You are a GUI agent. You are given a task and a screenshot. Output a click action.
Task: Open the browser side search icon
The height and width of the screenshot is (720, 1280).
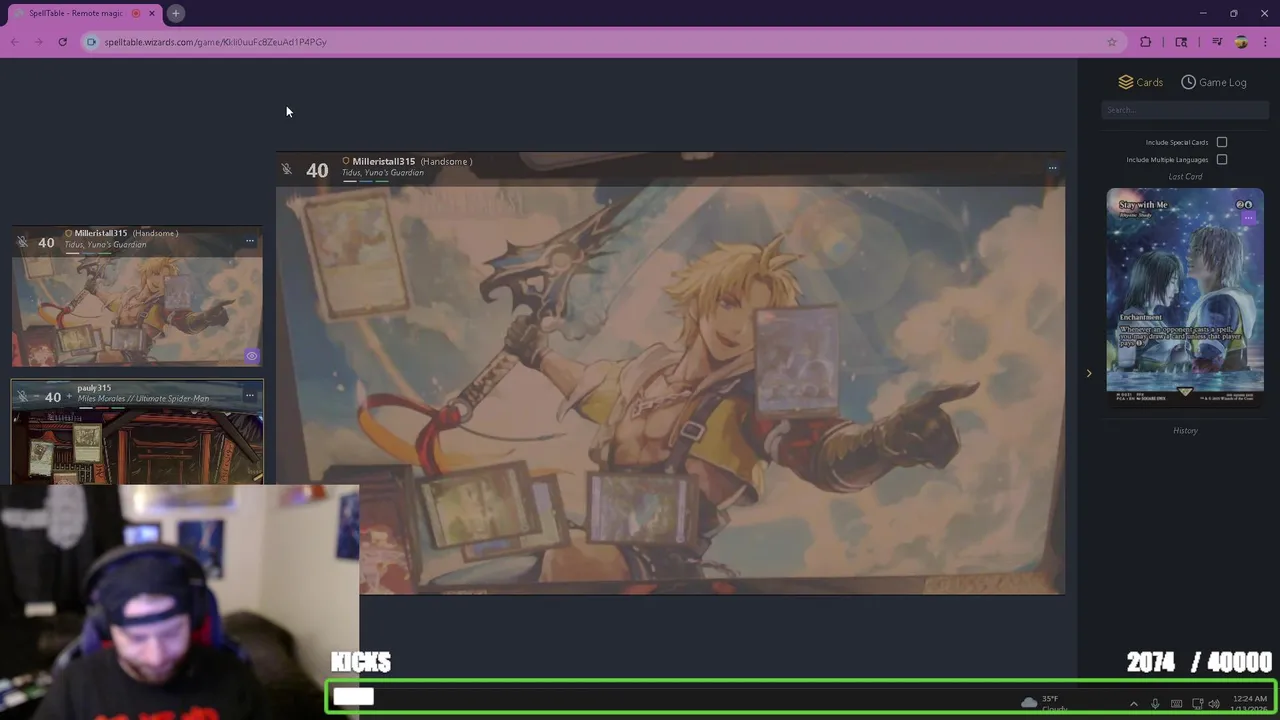[x=1181, y=42]
